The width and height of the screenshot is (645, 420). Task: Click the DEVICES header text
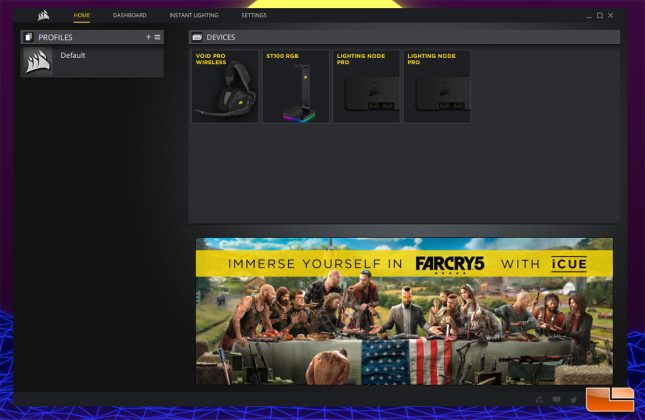coord(221,37)
